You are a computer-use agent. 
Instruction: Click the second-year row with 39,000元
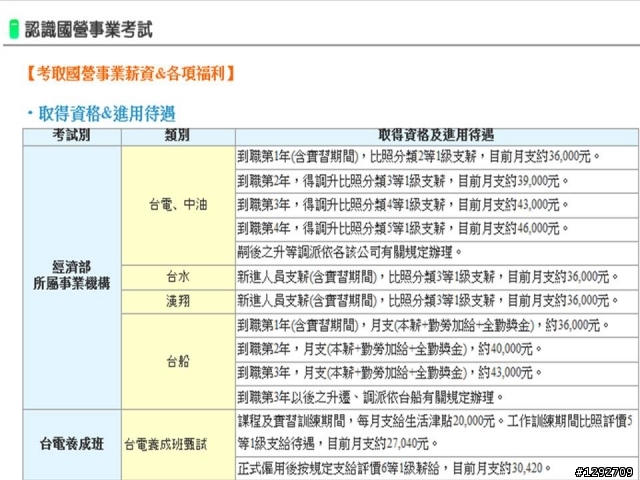coord(437,181)
